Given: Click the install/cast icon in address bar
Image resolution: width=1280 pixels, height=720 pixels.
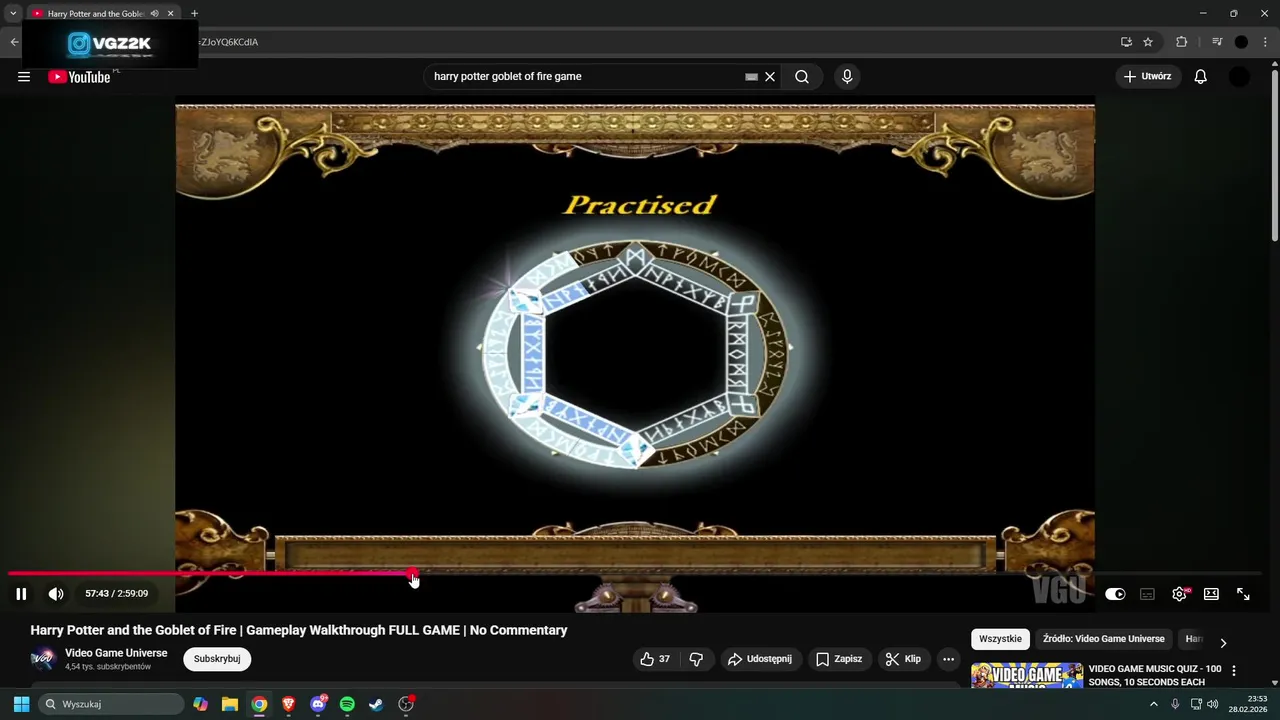Looking at the screenshot, I should coord(1126,42).
